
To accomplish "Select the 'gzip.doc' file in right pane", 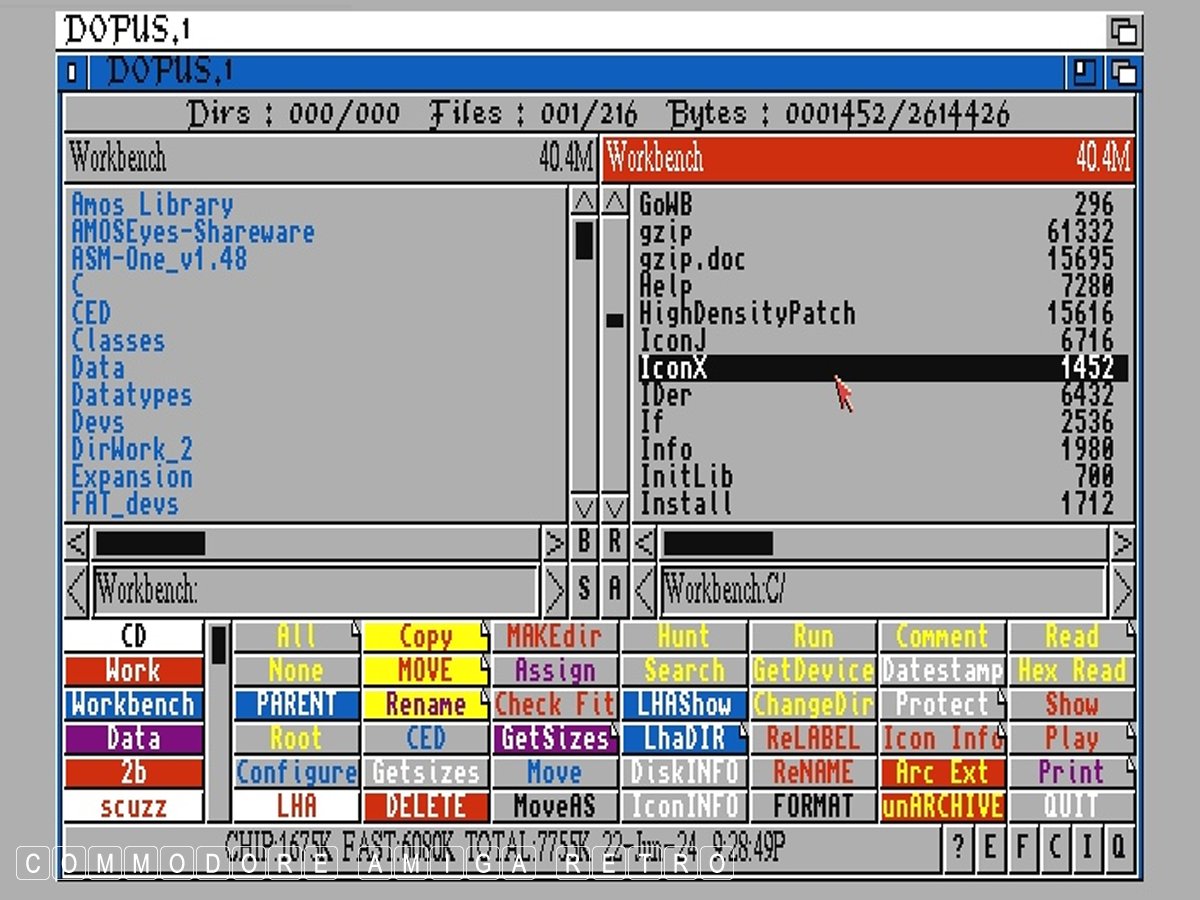I will [692, 260].
